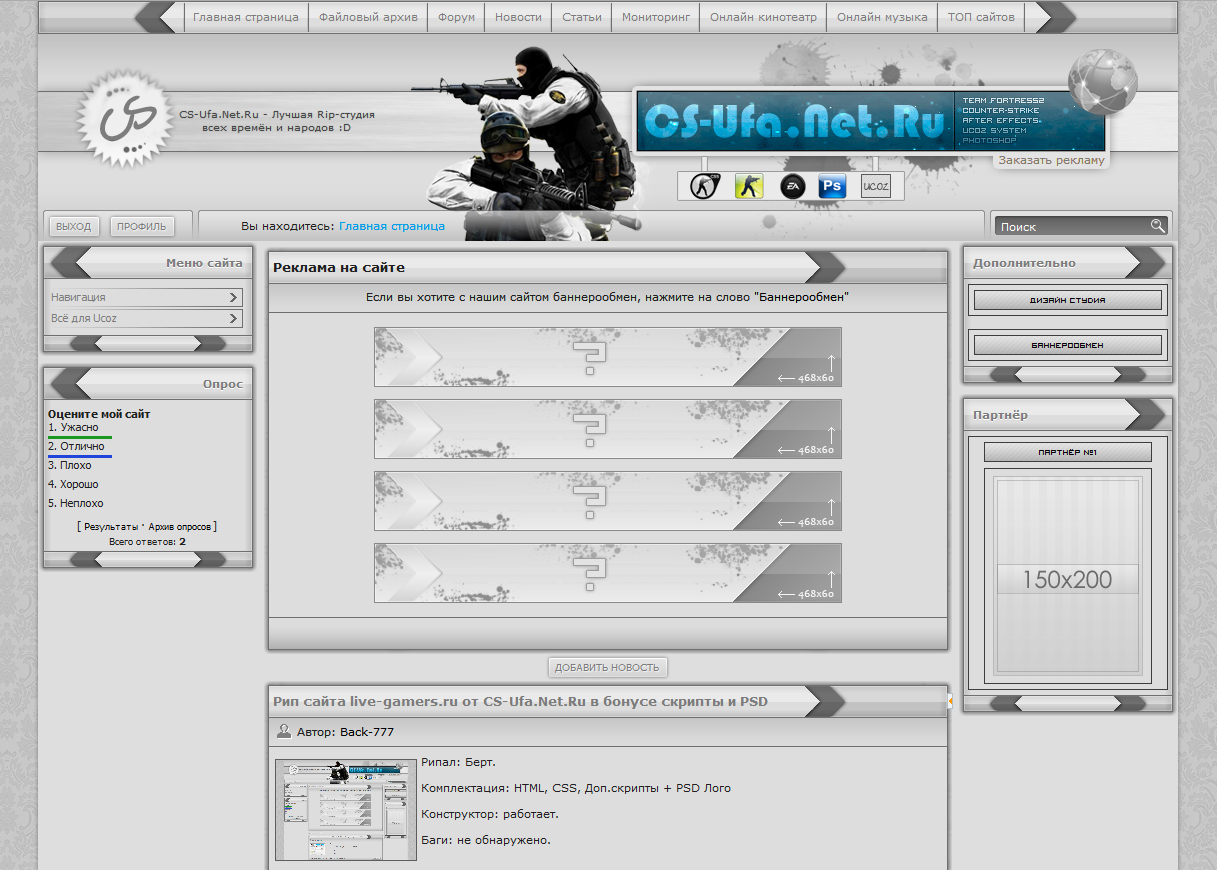
Task: Click the "Всего ответов: 2" text
Action: (x=148, y=542)
